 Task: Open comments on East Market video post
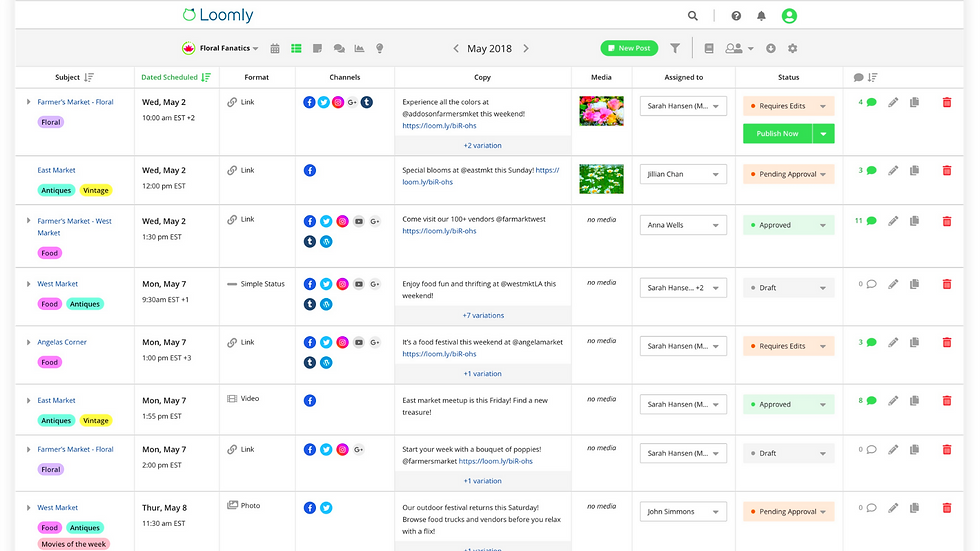868,400
